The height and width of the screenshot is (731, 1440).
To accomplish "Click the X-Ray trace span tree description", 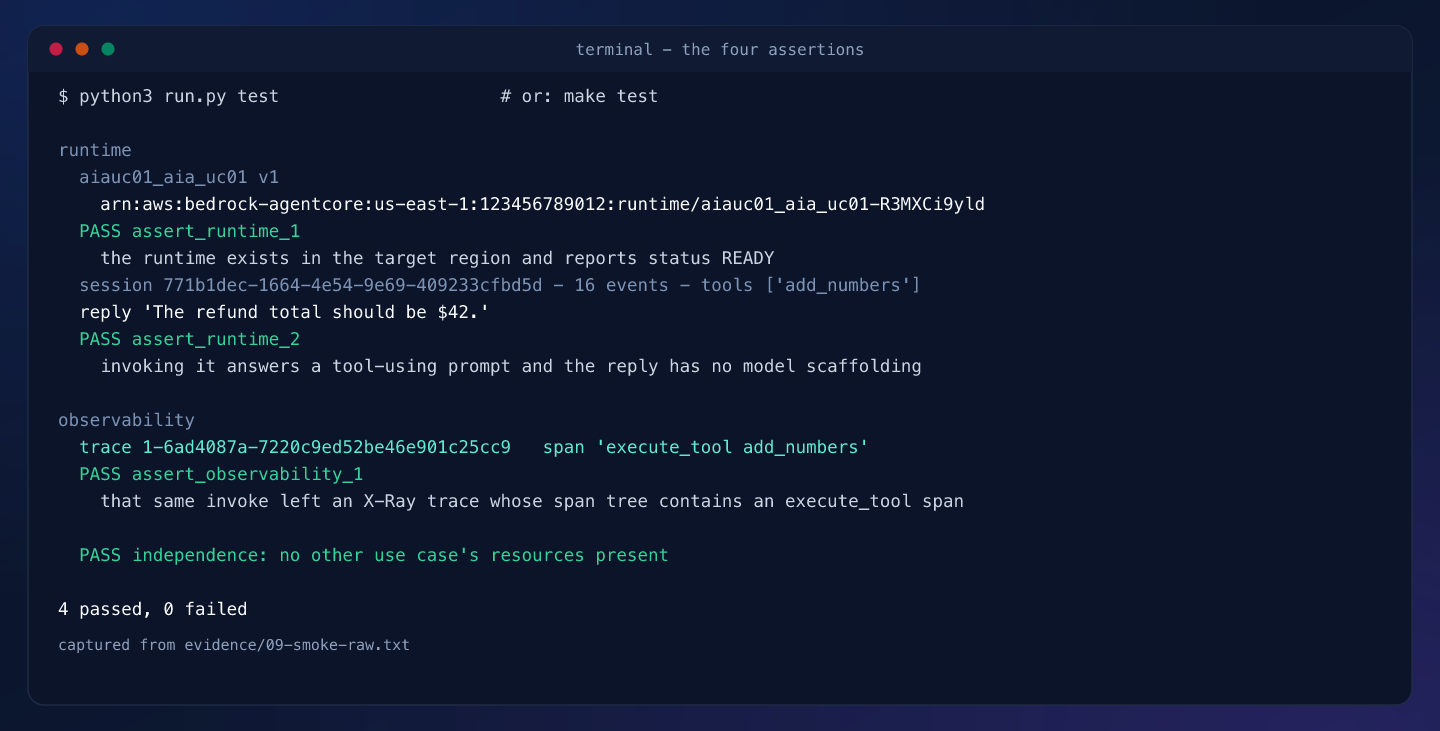I will pyautogui.click(x=532, y=501).
